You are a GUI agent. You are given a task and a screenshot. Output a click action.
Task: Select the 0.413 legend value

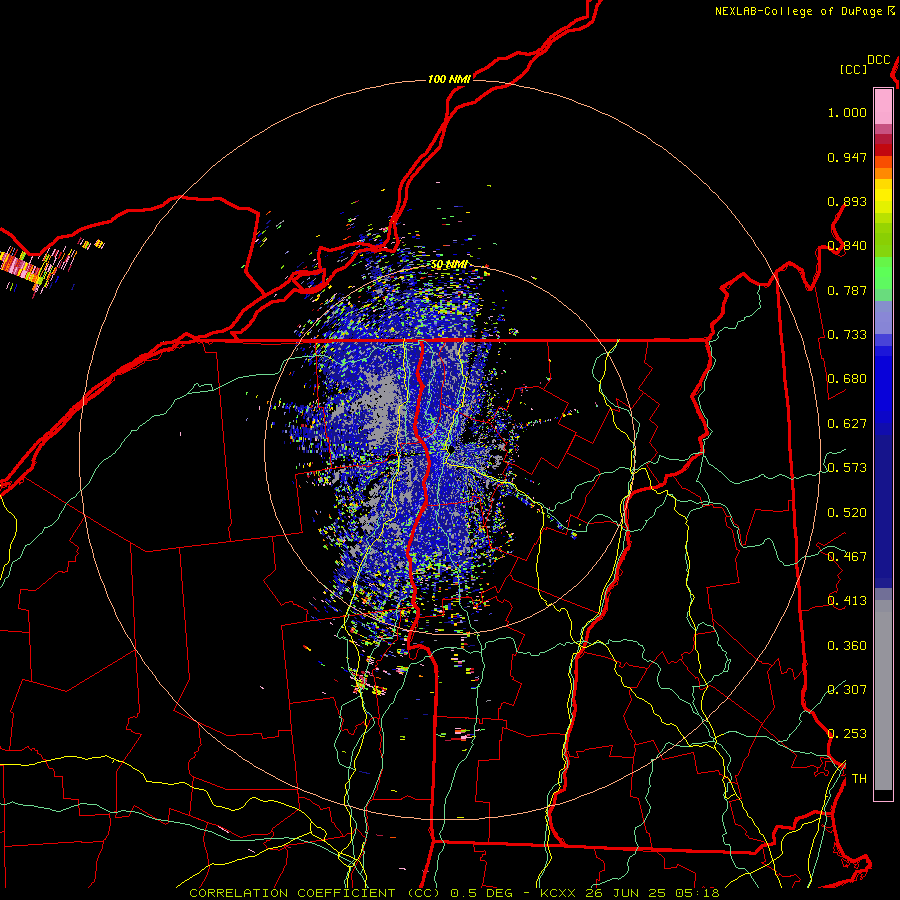pos(847,601)
